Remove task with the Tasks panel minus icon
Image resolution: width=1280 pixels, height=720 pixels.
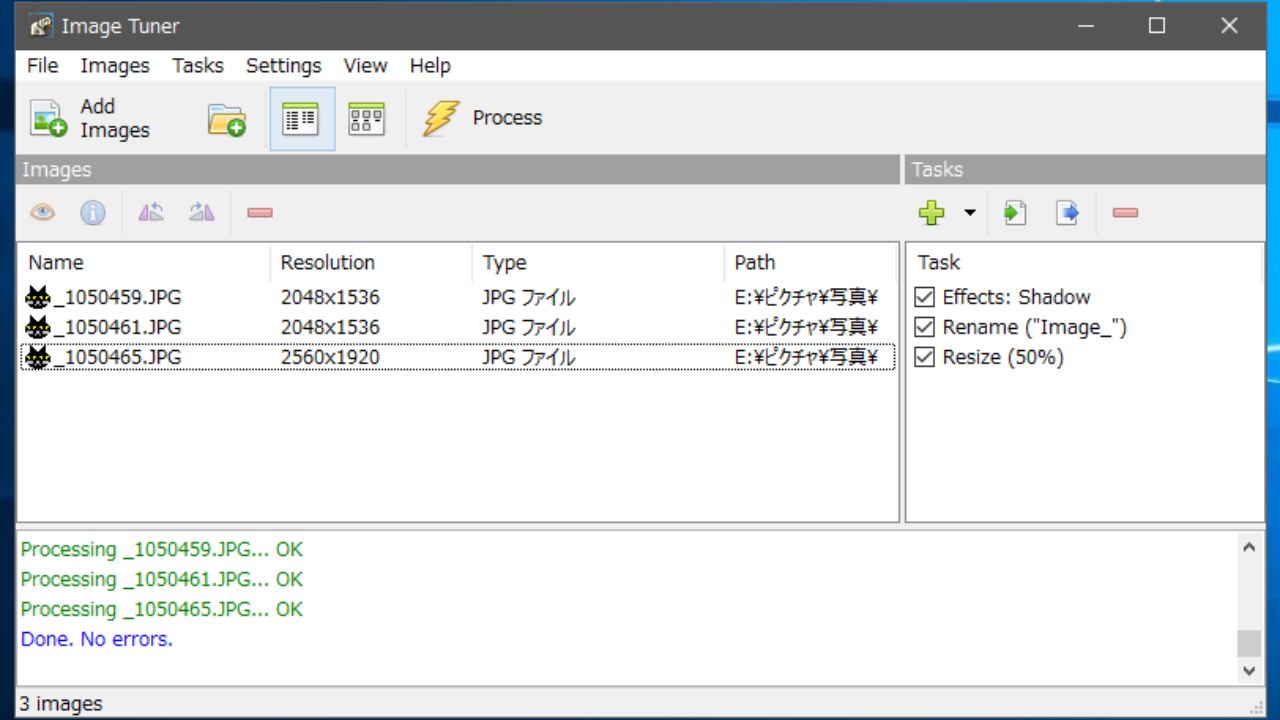tap(1125, 212)
